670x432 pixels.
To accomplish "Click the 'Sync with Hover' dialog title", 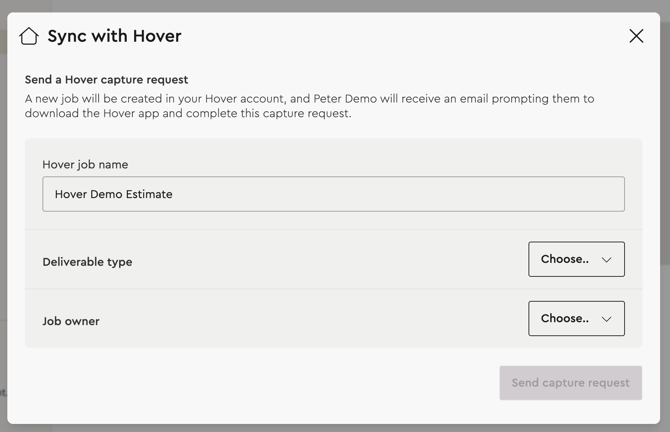I will click(114, 36).
